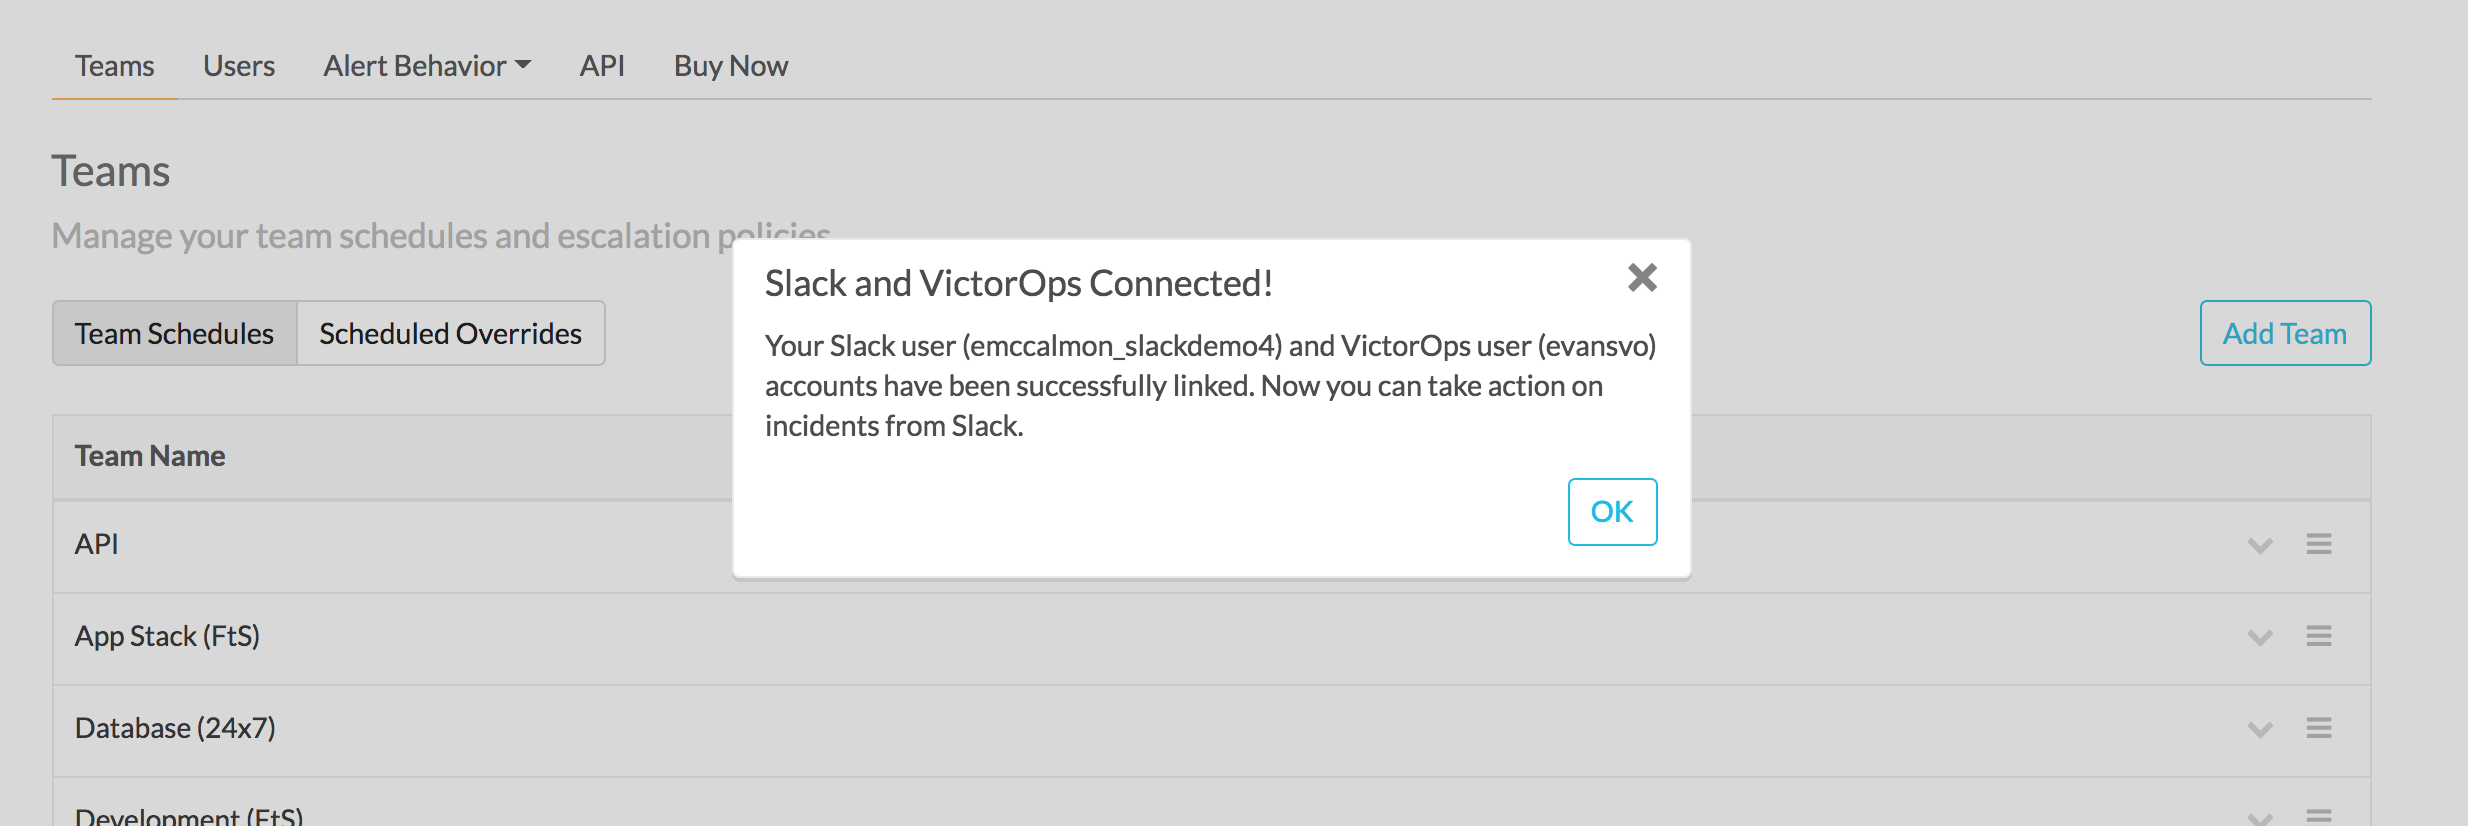2468x826 pixels.
Task: Open the Database (24x7) team row
Action: pyautogui.click(x=1212, y=730)
